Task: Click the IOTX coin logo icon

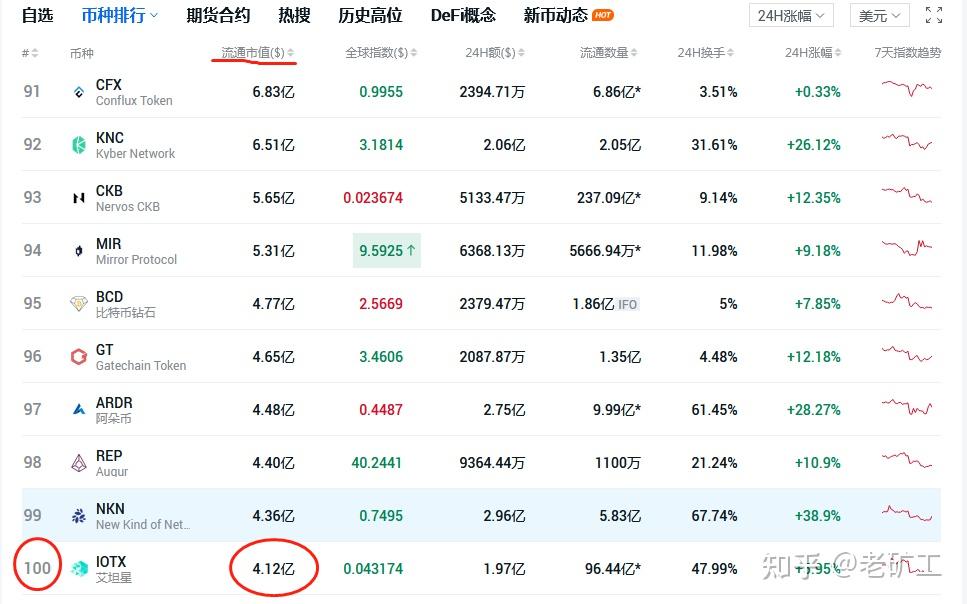Action: click(79, 569)
